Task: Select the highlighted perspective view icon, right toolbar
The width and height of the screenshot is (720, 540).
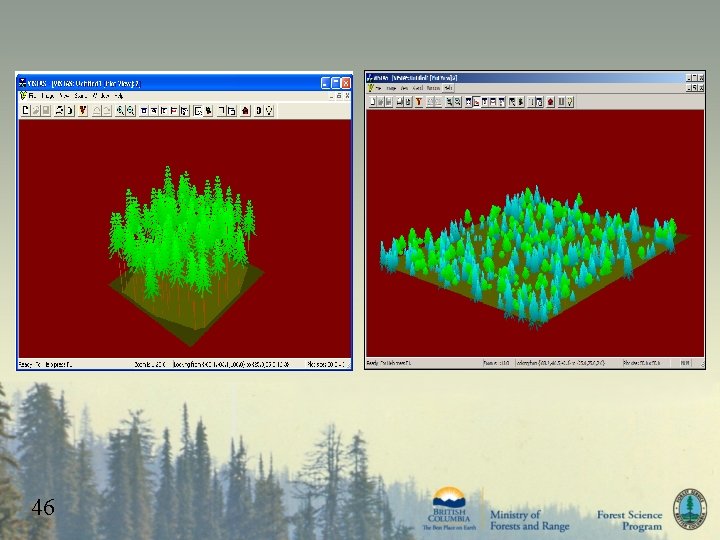Action: [476, 102]
